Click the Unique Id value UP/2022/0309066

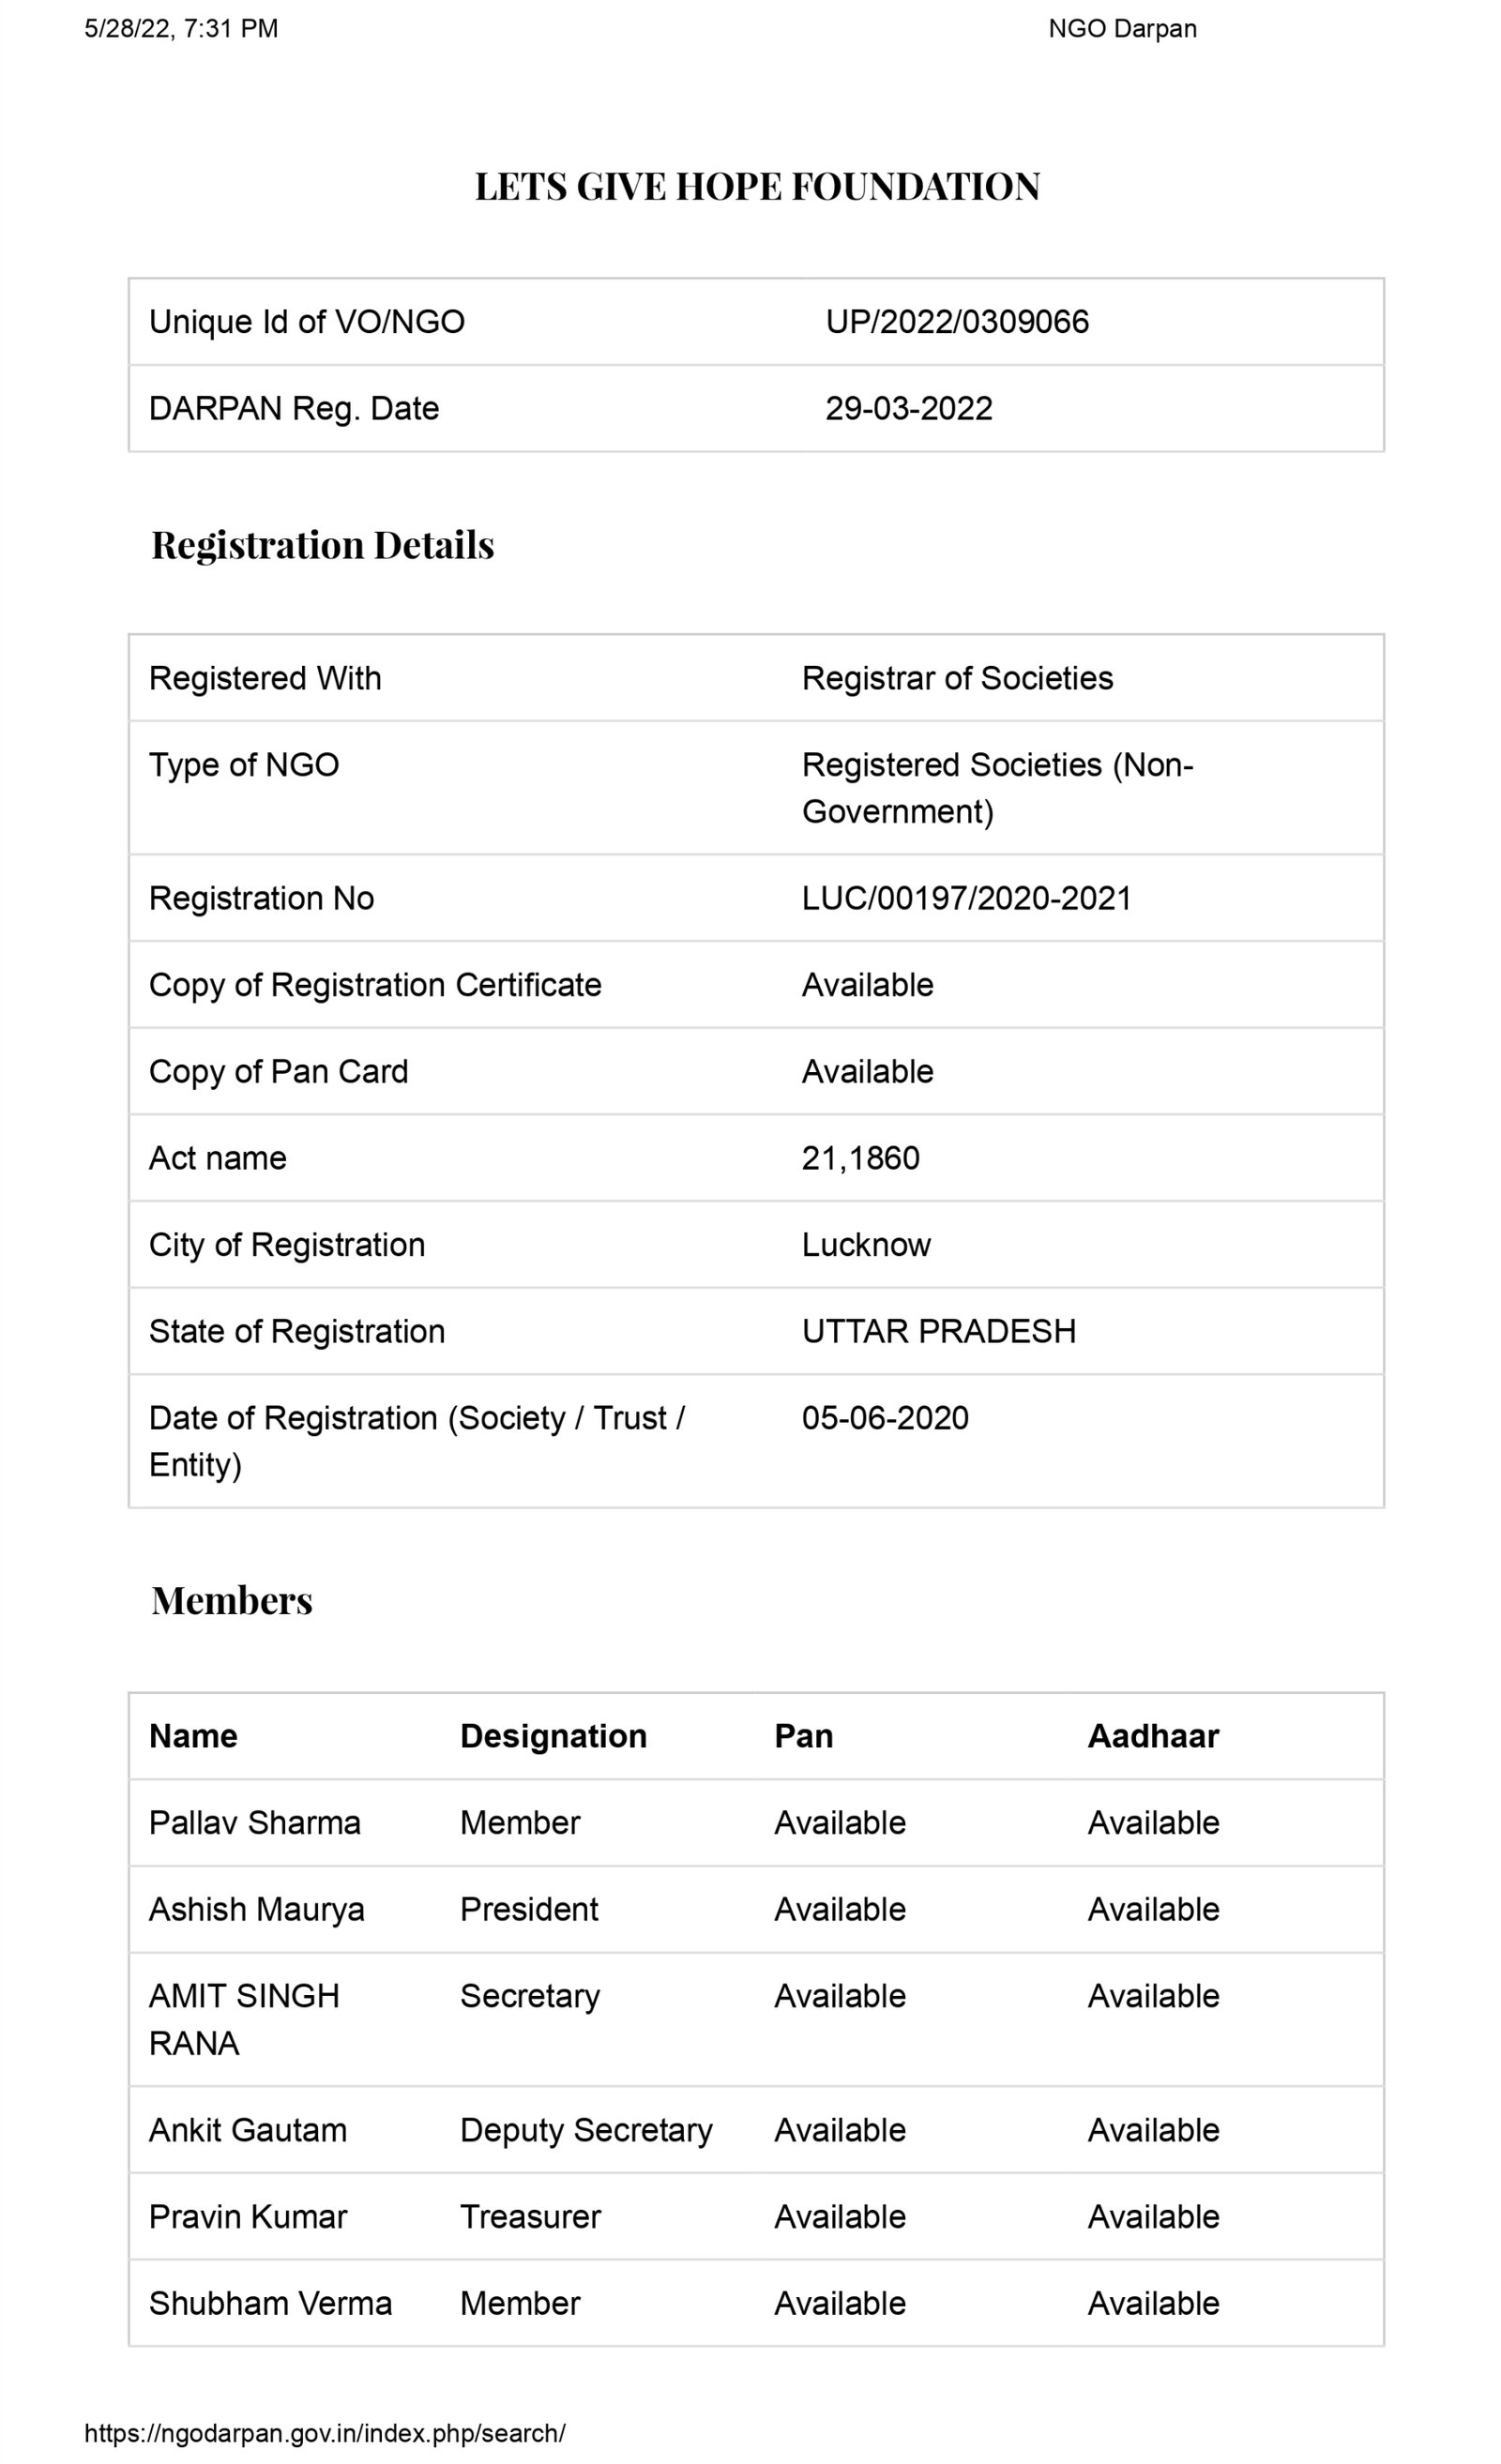[957, 322]
